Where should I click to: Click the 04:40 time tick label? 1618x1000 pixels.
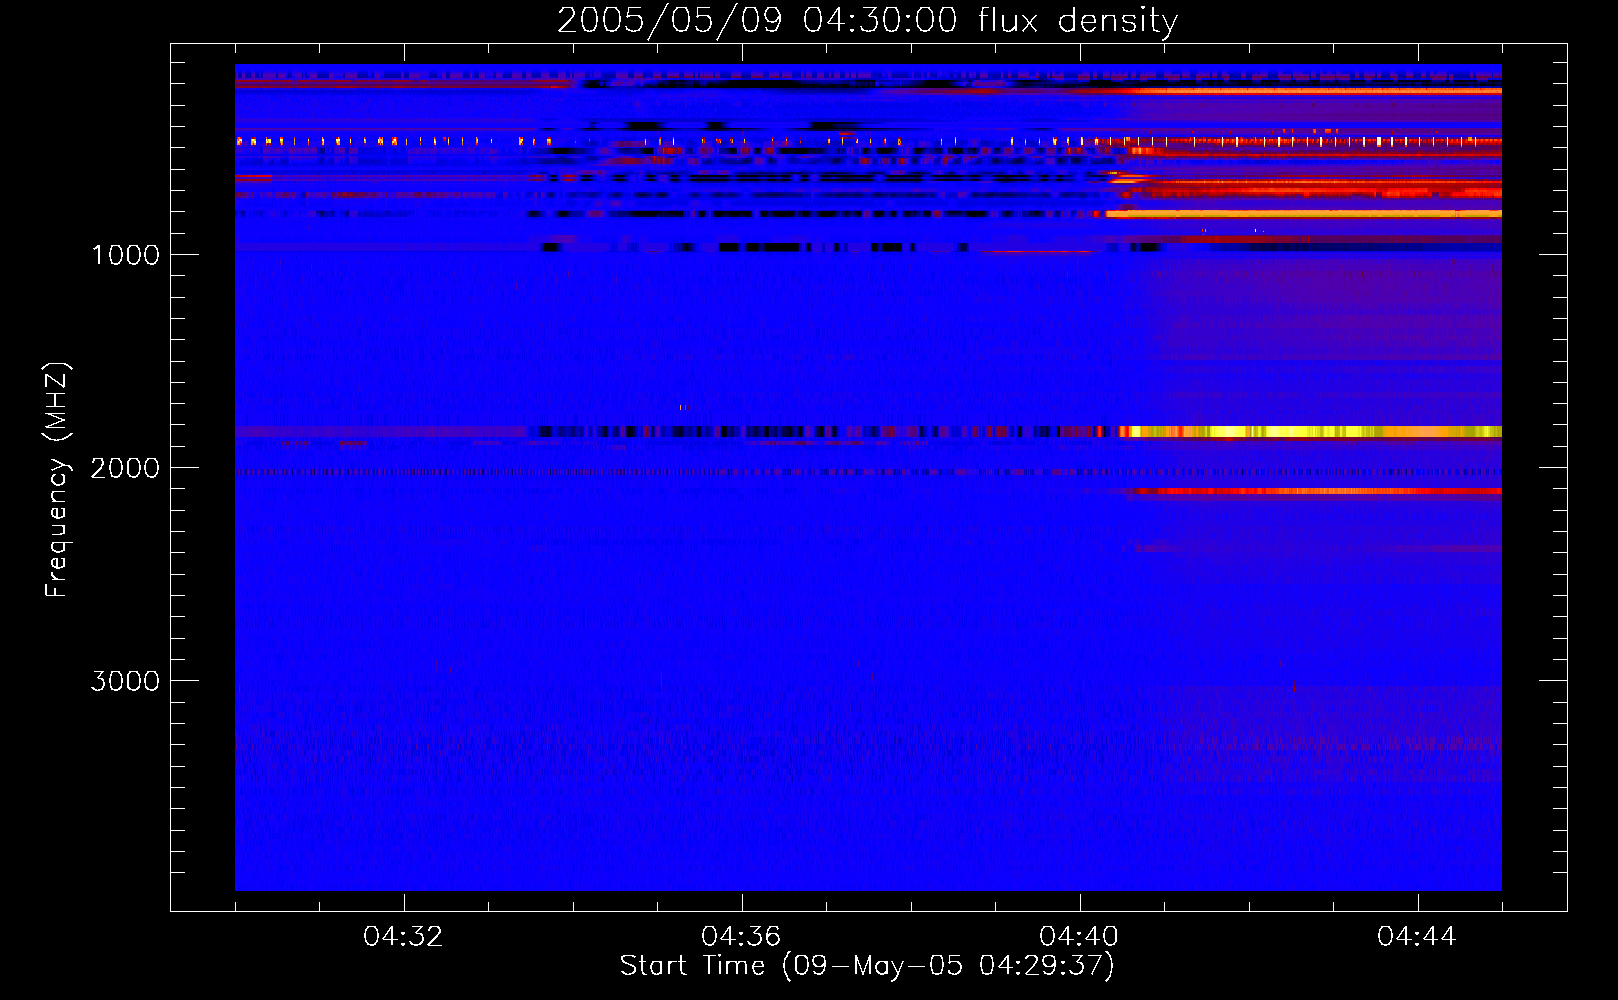point(1079,936)
